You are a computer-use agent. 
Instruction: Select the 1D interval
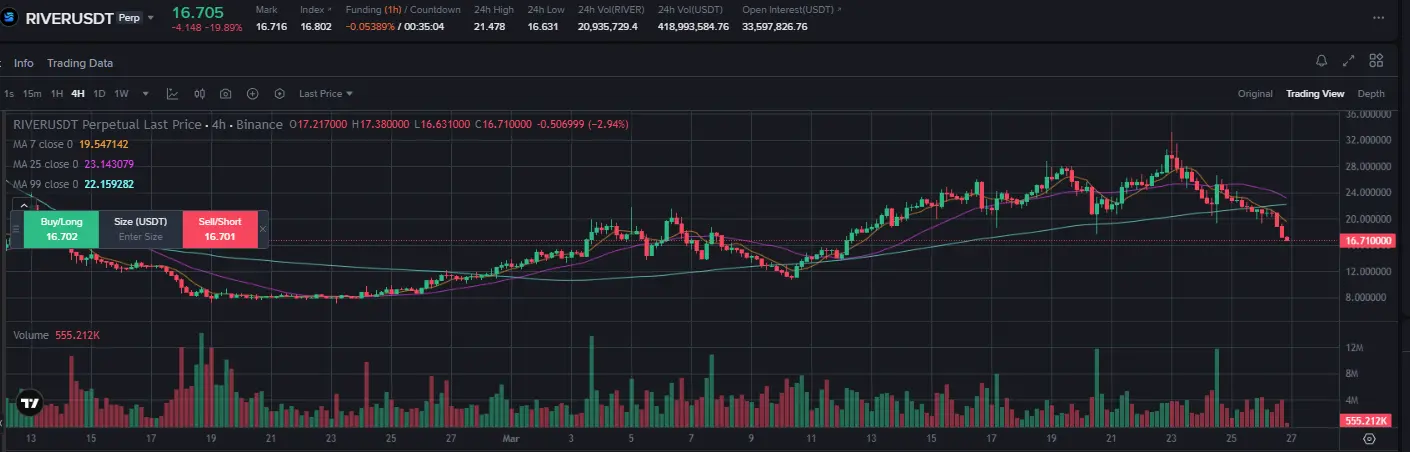pyautogui.click(x=99, y=94)
